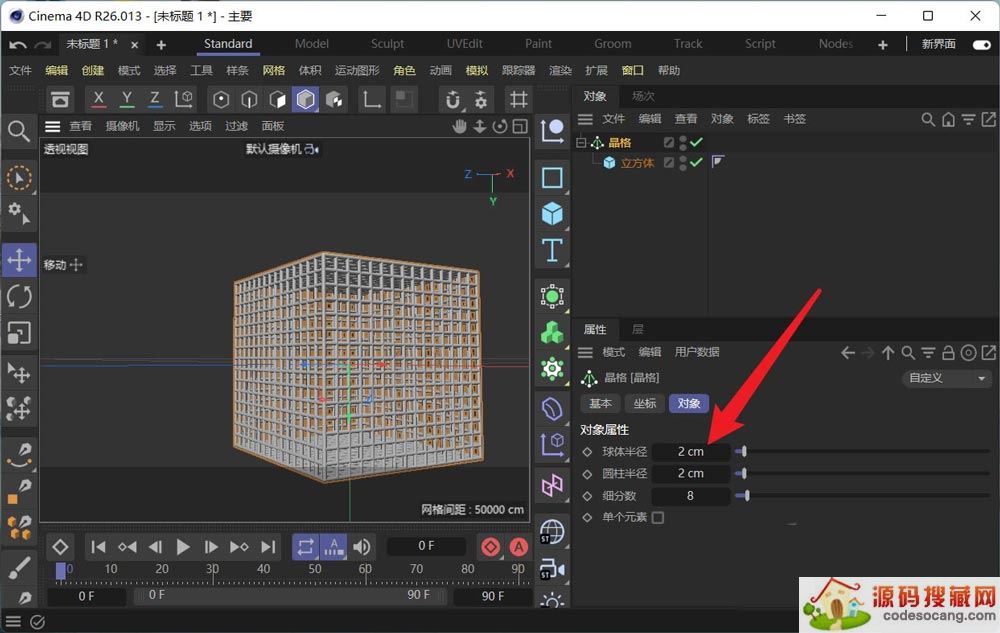Image resolution: width=1000 pixels, height=633 pixels.
Task: Lock the X axis icon
Action: click(x=98, y=99)
